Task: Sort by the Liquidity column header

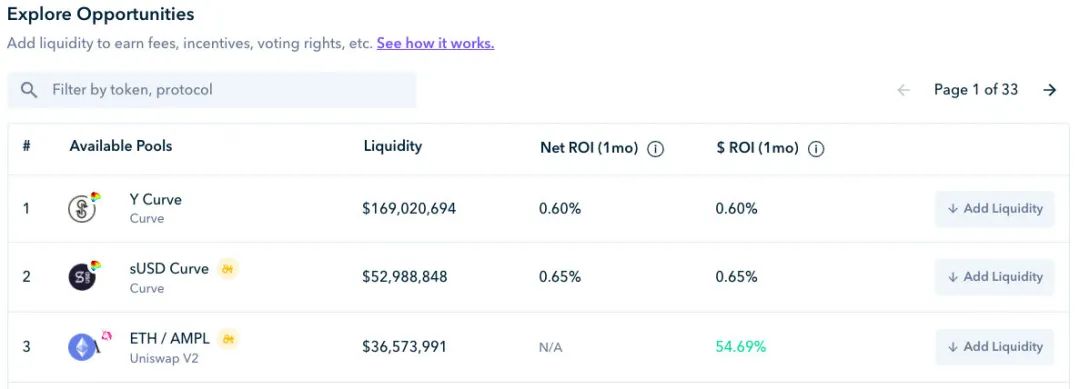Action: point(393,146)
